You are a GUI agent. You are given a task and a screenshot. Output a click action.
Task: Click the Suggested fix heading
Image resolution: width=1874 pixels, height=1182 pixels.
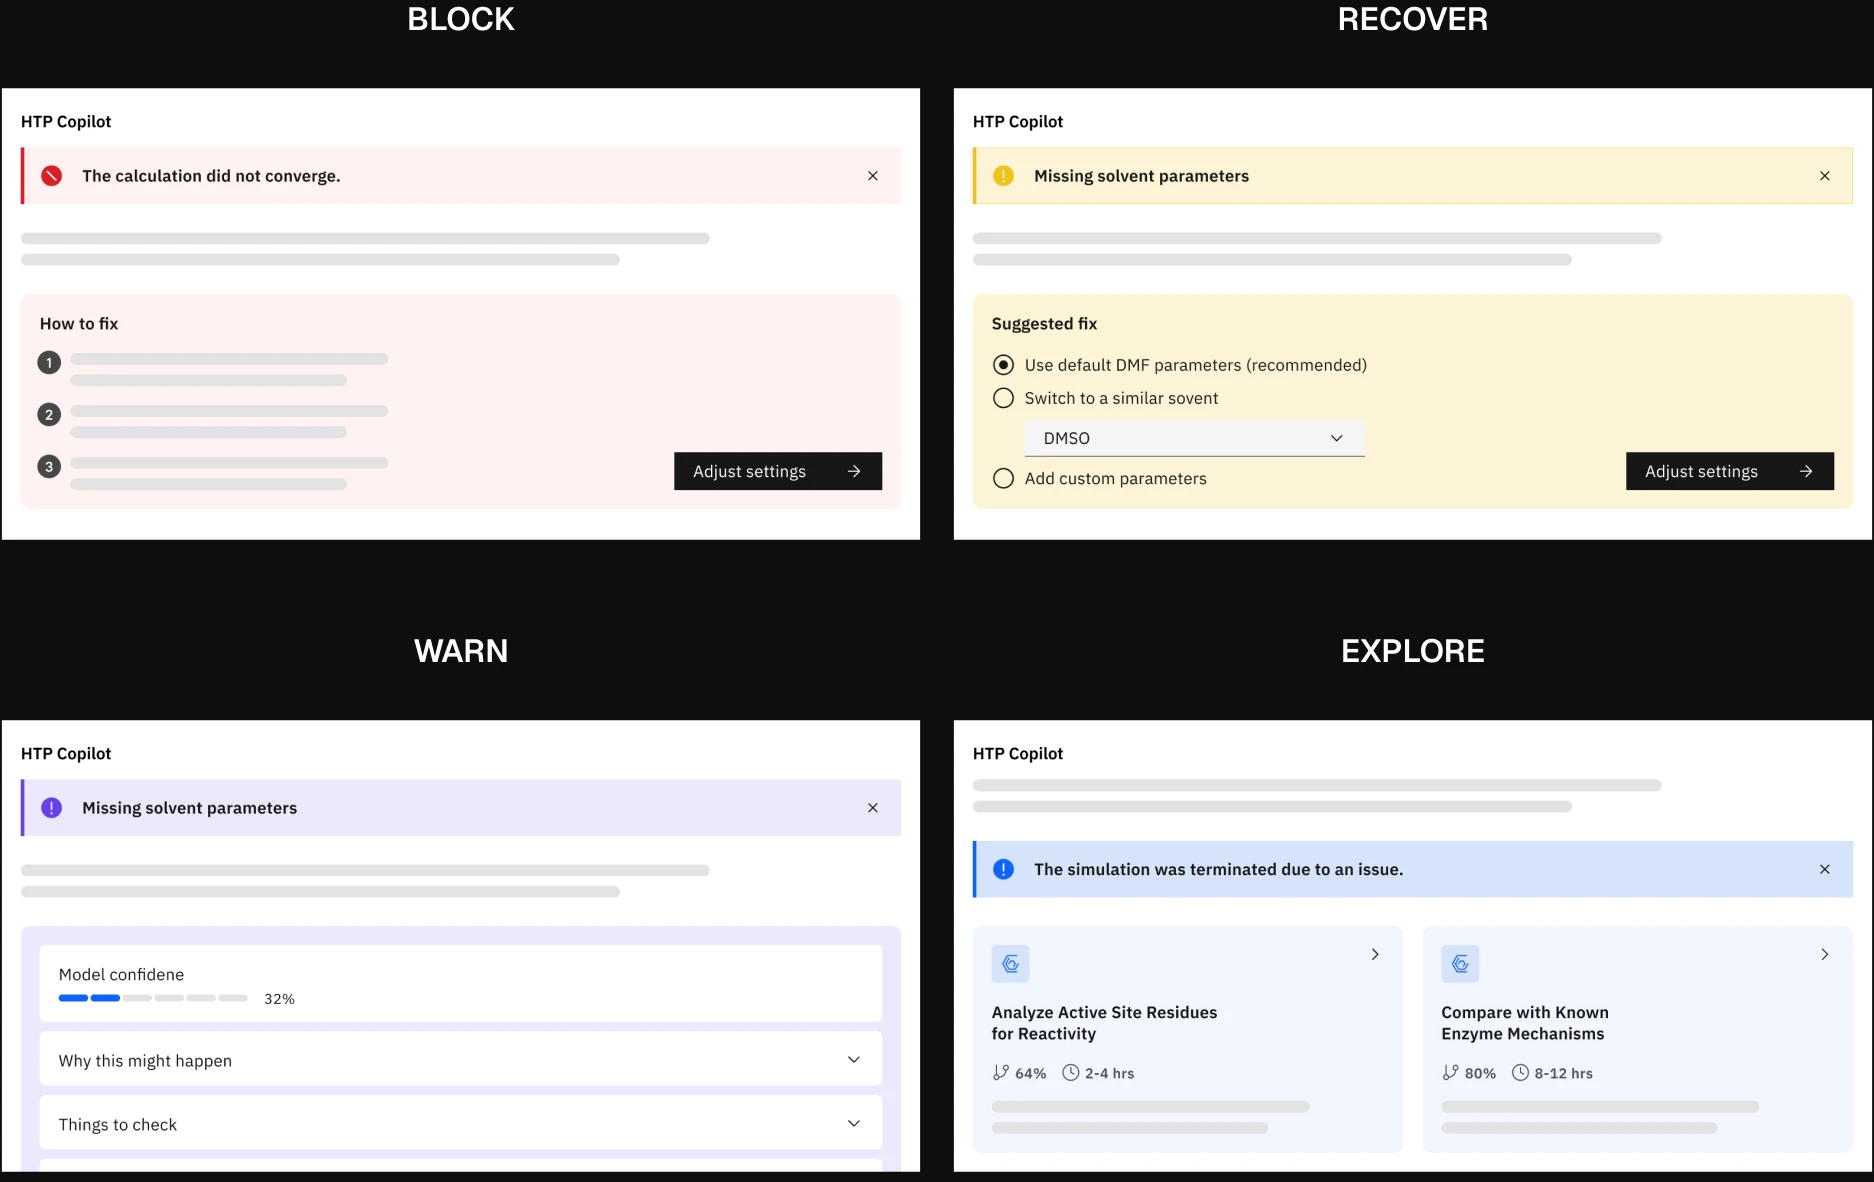pyautogui.click(x=1044, y=324)
